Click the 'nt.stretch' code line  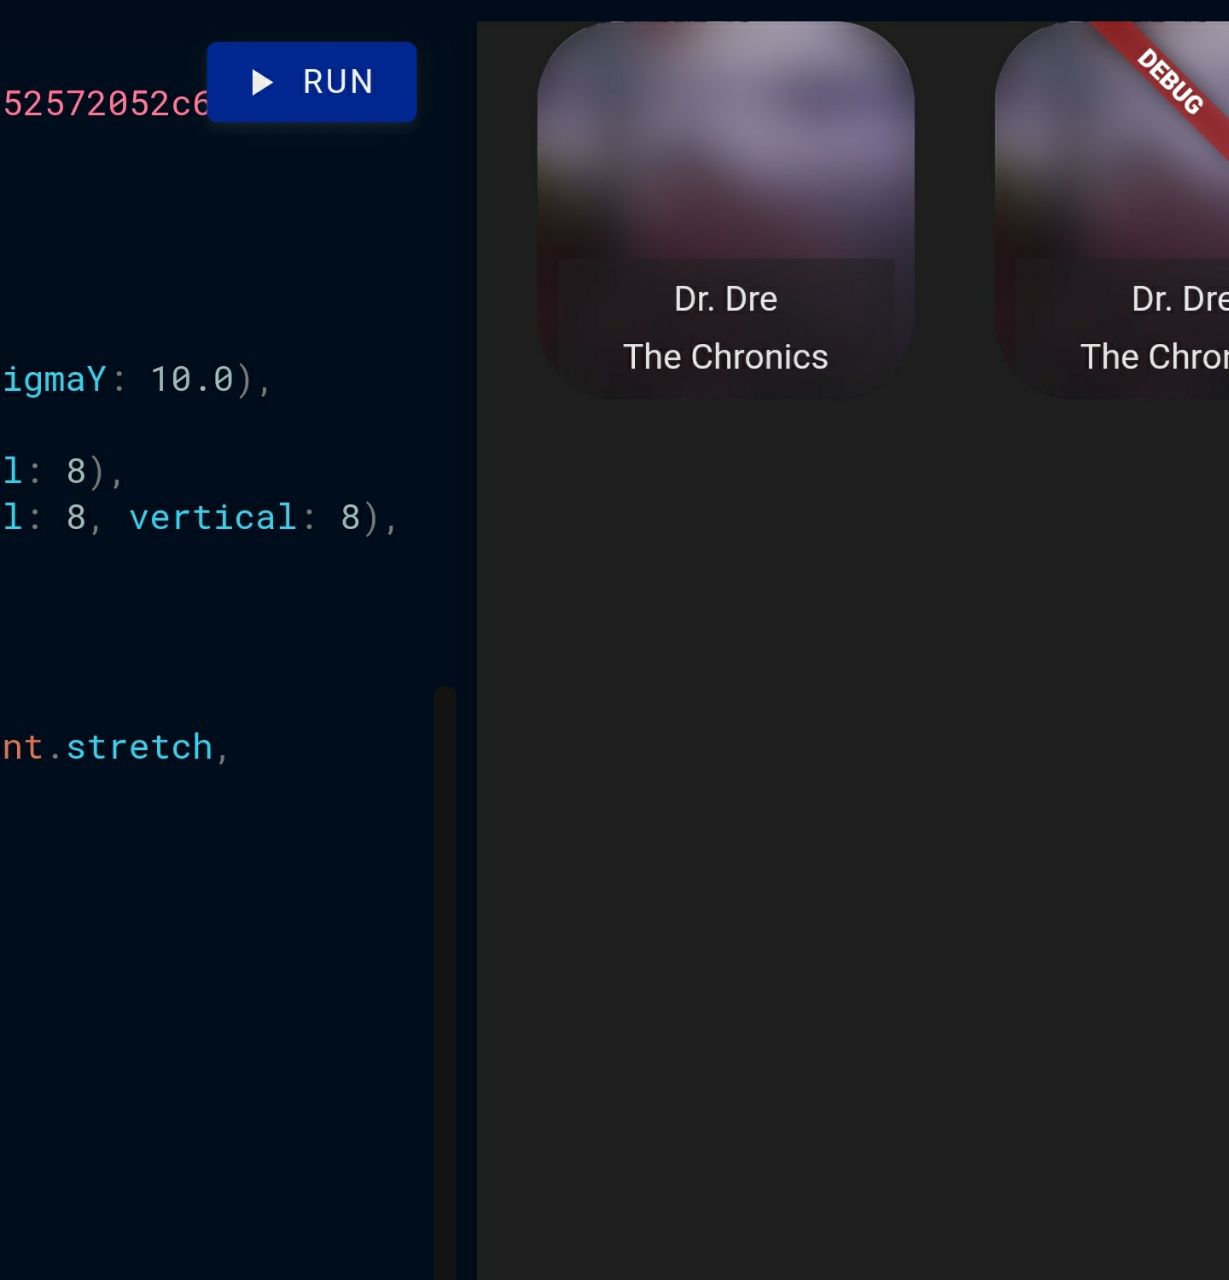pos(115,747)
